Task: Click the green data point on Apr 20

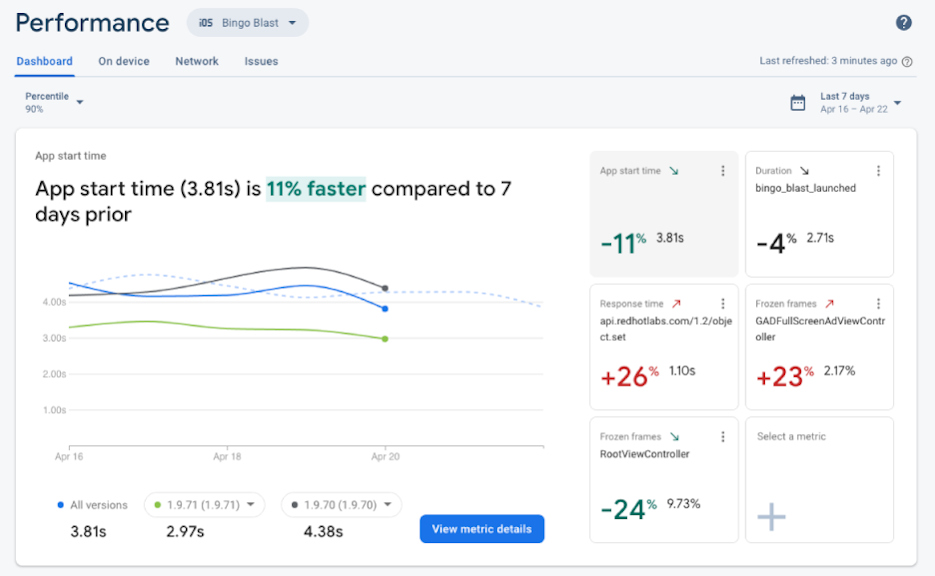Action: coord(385,339)
